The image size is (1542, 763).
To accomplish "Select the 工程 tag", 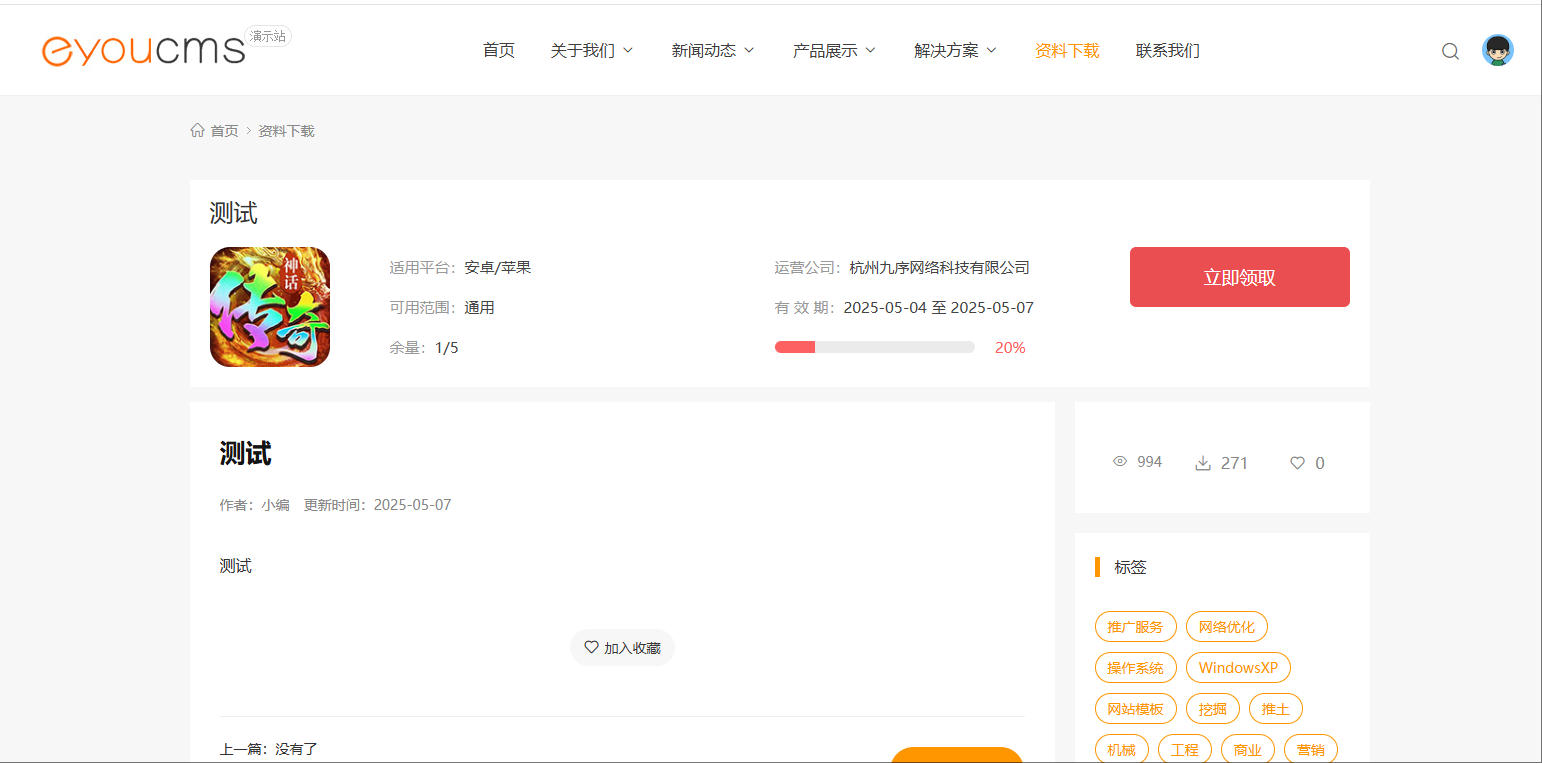I will point(1184,749).
